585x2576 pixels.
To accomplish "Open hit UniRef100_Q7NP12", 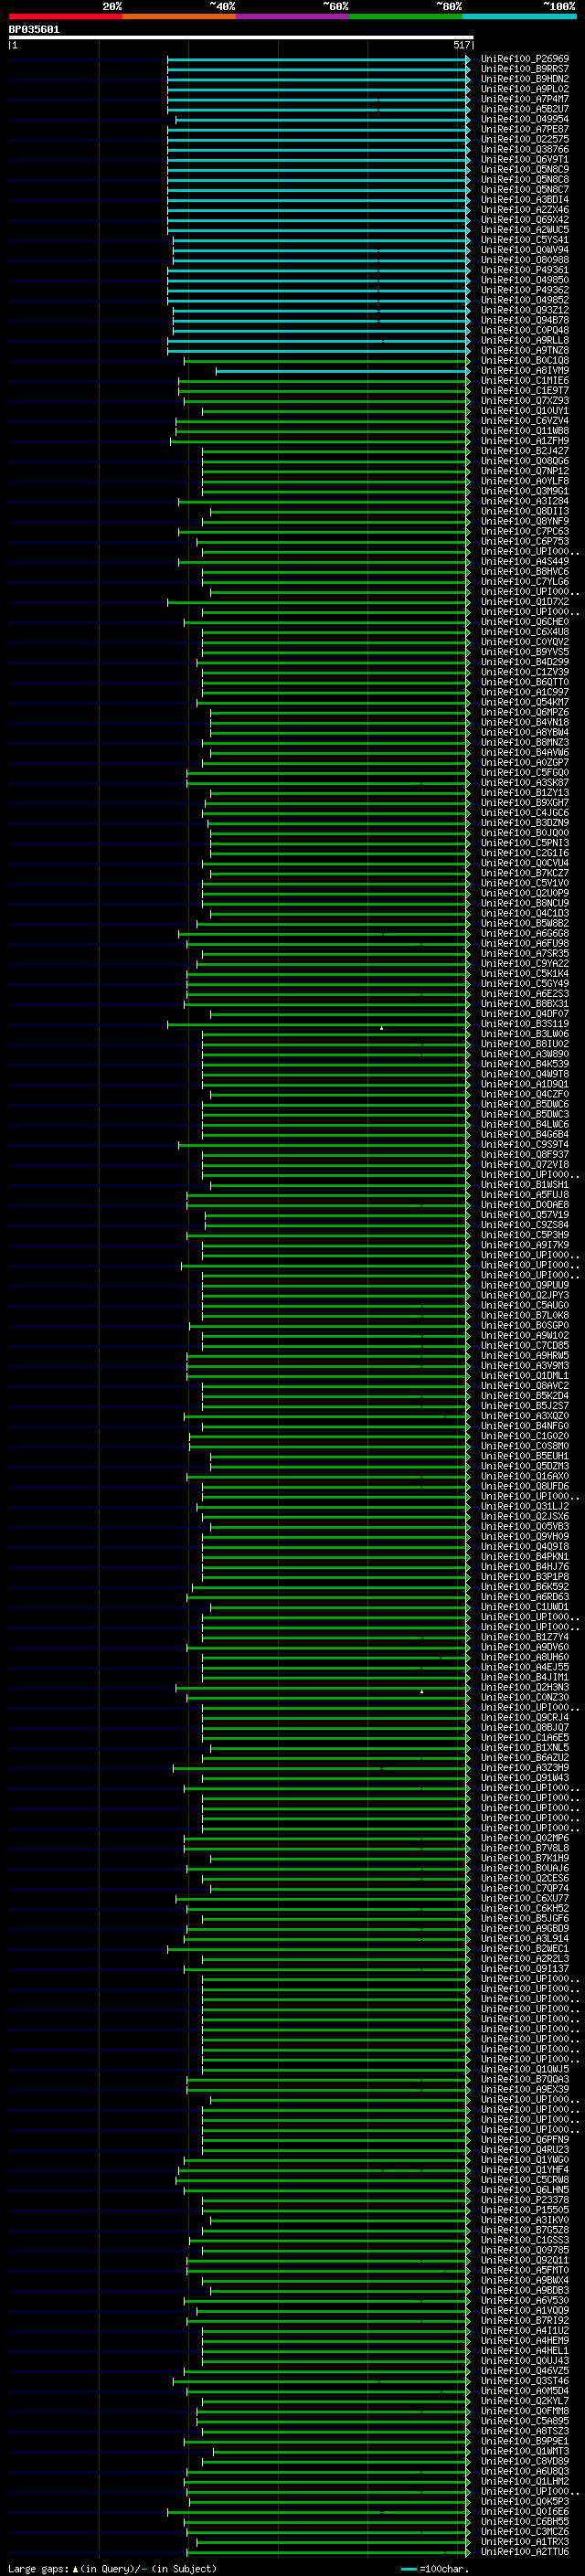I will (525, 471).
